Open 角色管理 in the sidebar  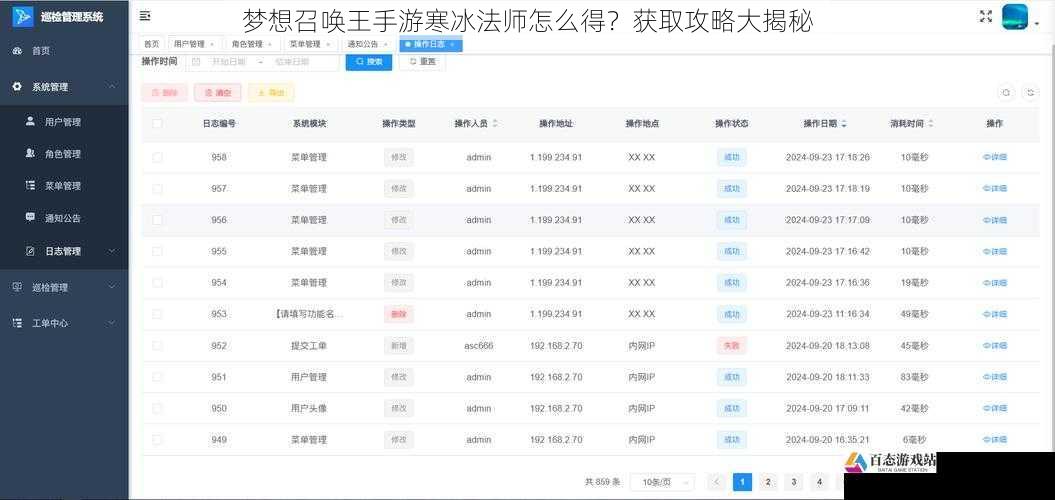63,153
